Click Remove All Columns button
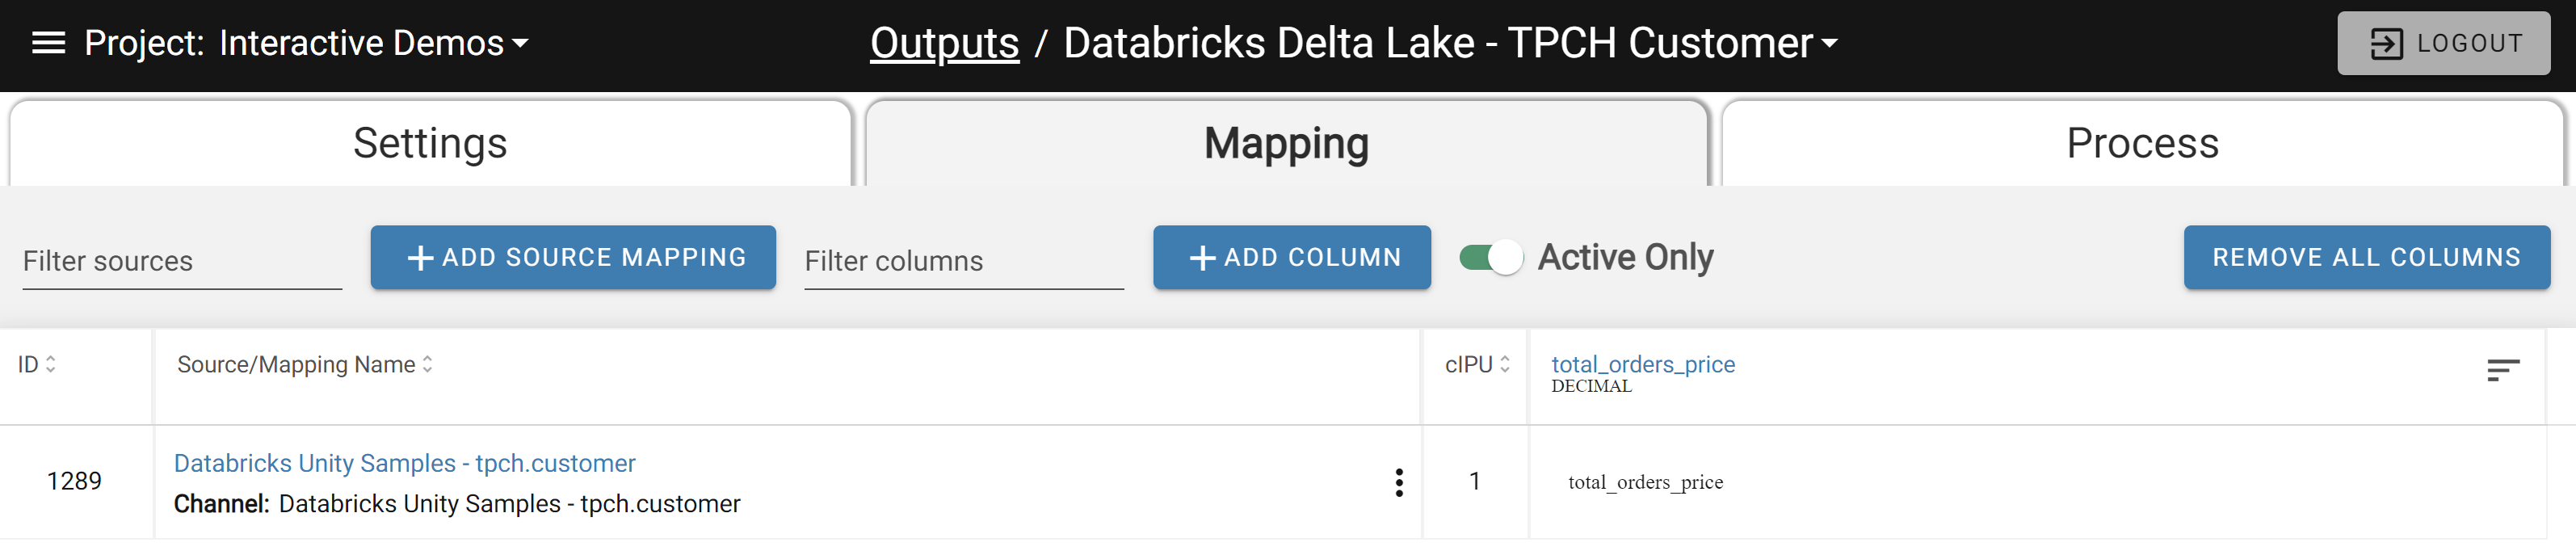The image size is (2576, 555). tap(2366, 258)
